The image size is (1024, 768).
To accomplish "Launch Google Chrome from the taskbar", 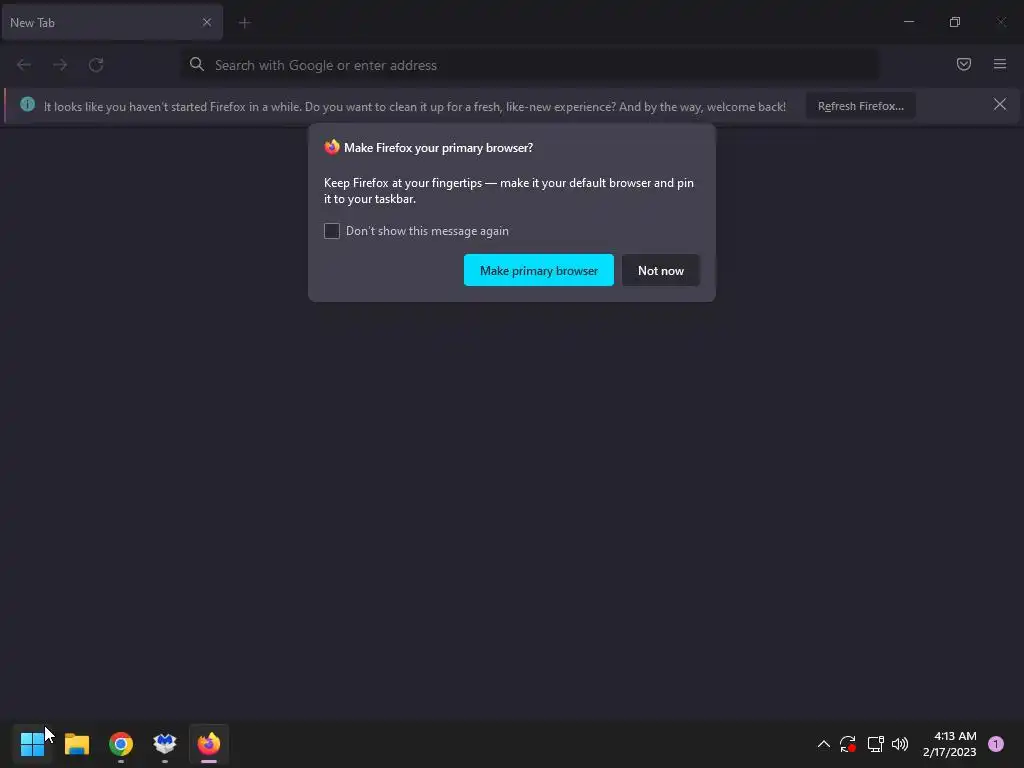I will [121, 744].
